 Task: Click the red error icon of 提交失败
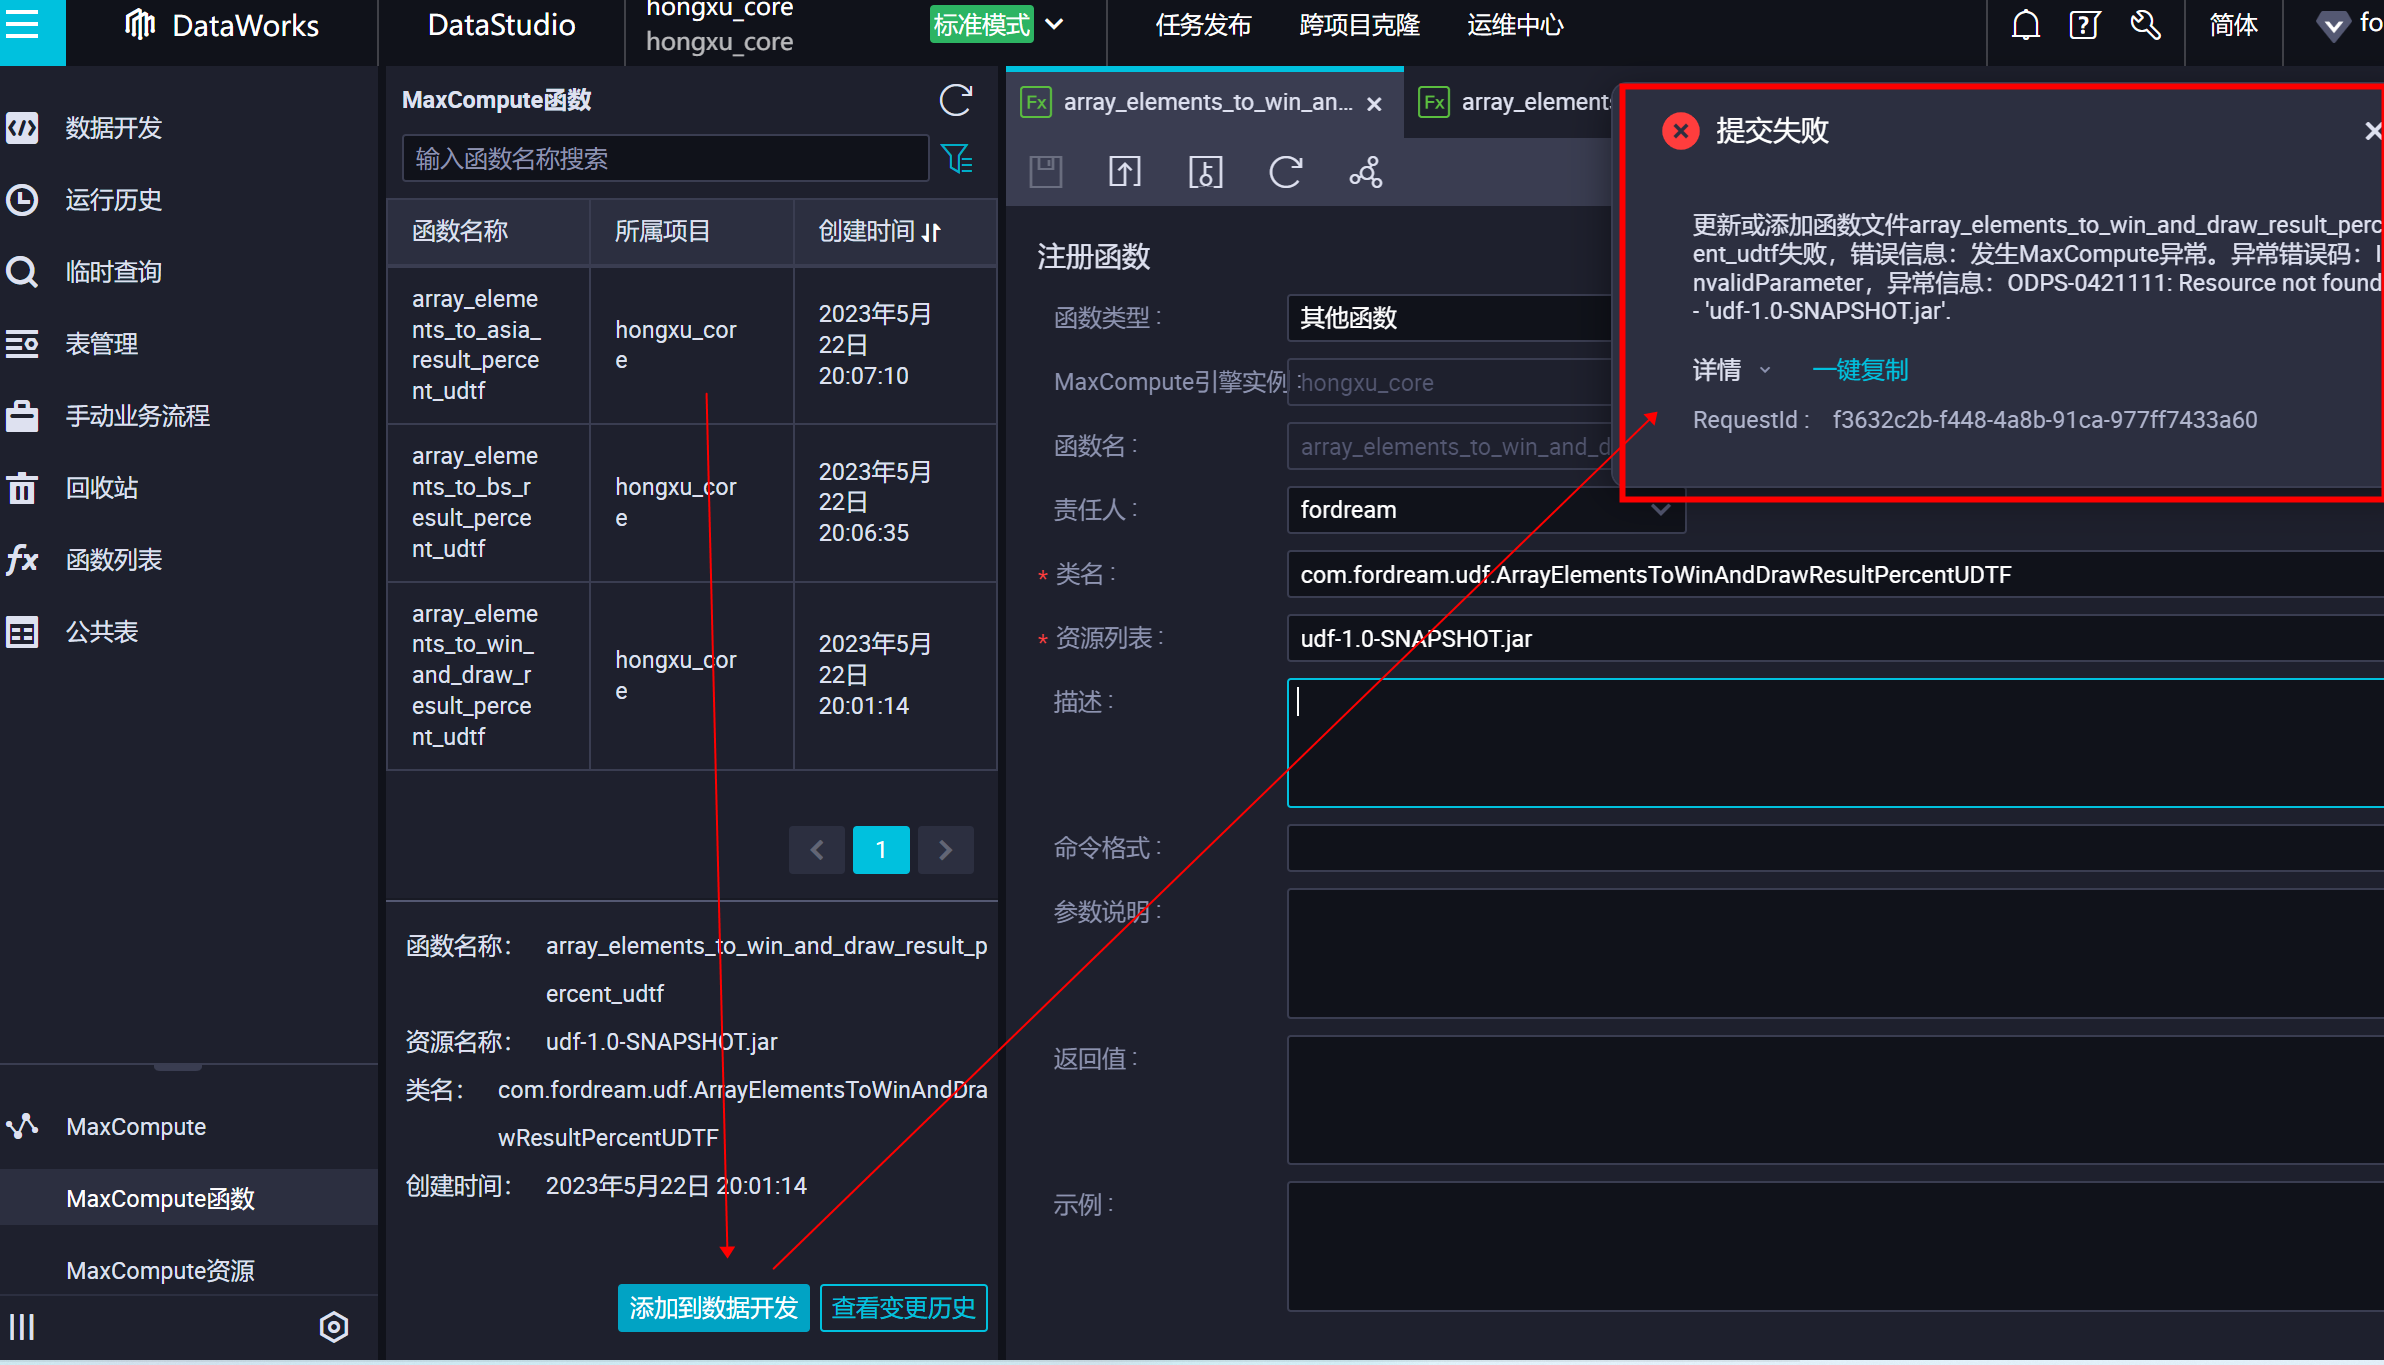[1681, 131]
